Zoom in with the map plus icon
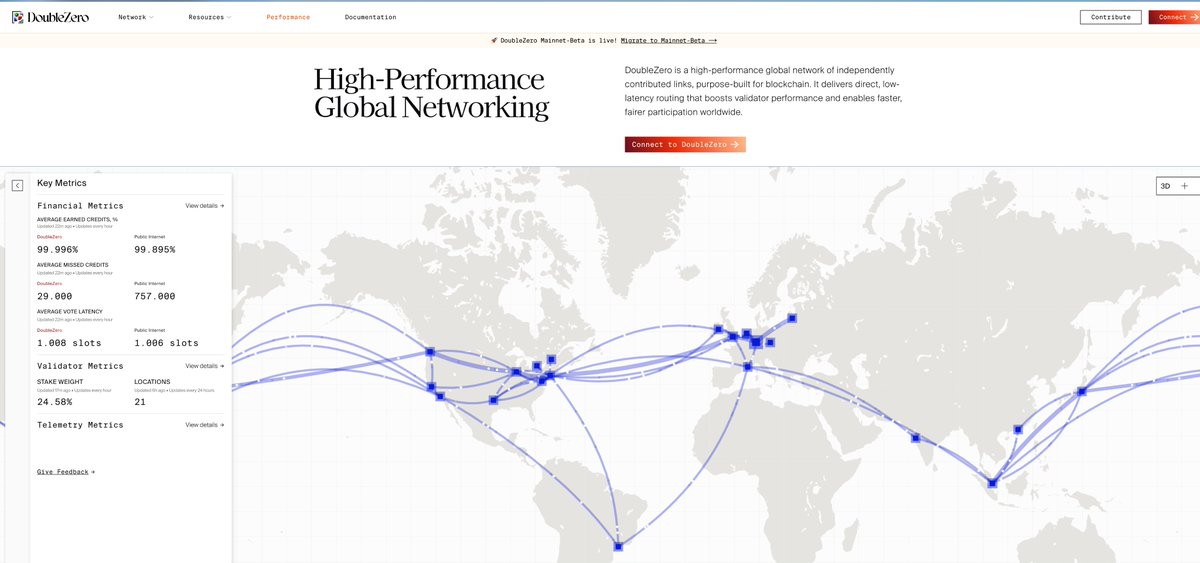The image size is (1200, 563). coord(1185,186)
